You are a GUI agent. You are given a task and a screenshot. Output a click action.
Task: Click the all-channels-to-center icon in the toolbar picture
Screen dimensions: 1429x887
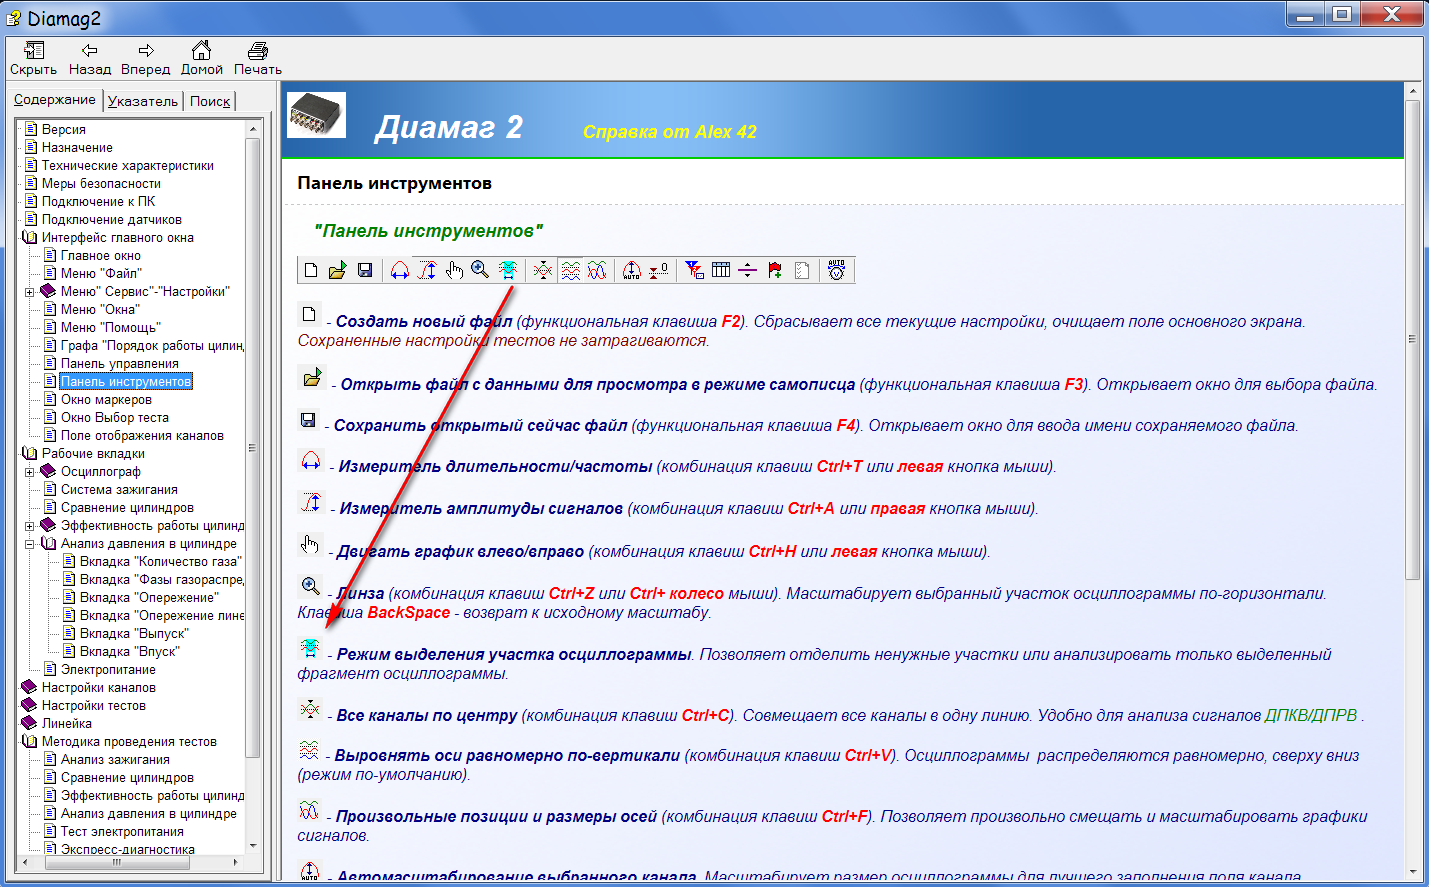(x=543, y=270)
